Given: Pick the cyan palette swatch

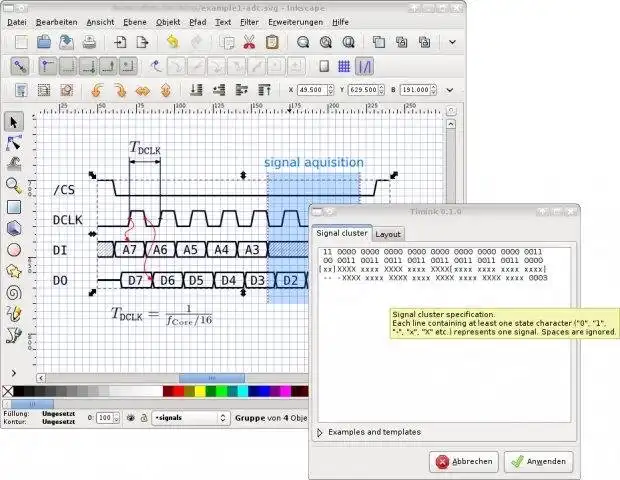Looking at the screenshot, I should (243, 391).
